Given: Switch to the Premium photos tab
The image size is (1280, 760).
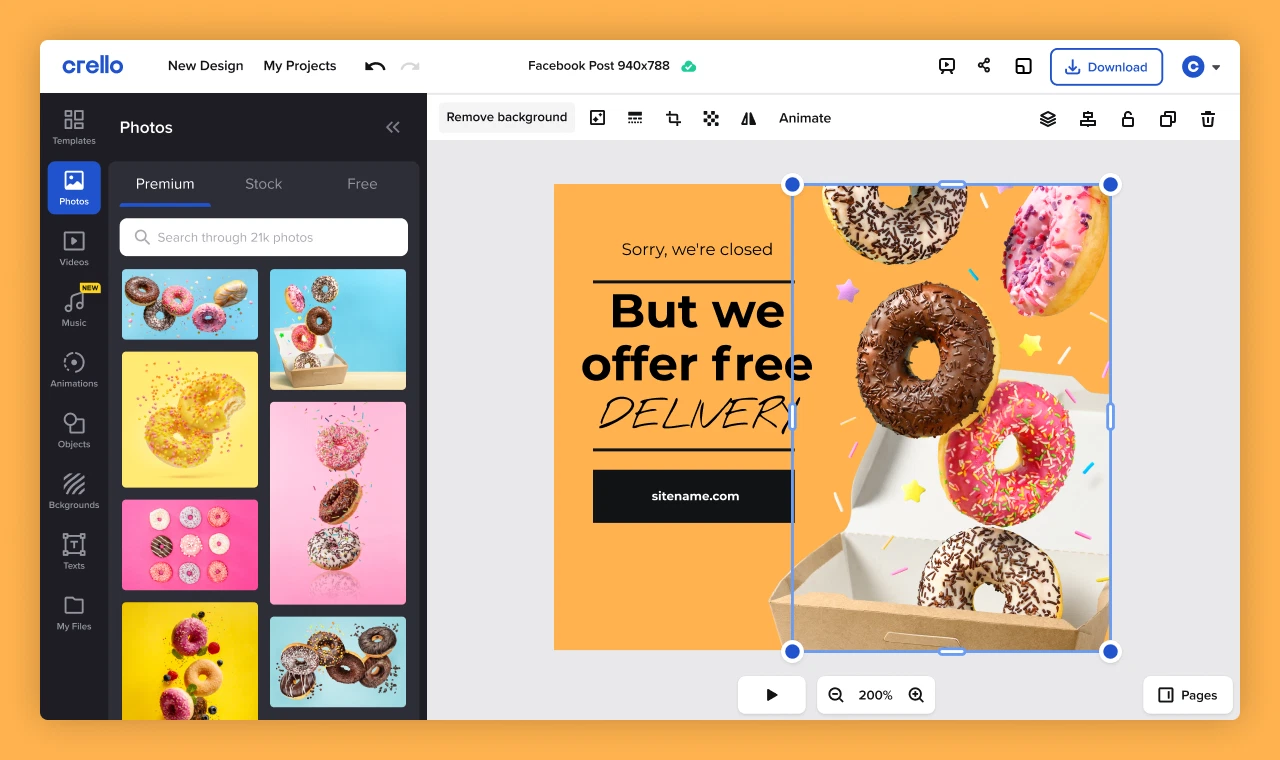Looking at the screenshot, I should pyautogui.click(x=165, y=184).
